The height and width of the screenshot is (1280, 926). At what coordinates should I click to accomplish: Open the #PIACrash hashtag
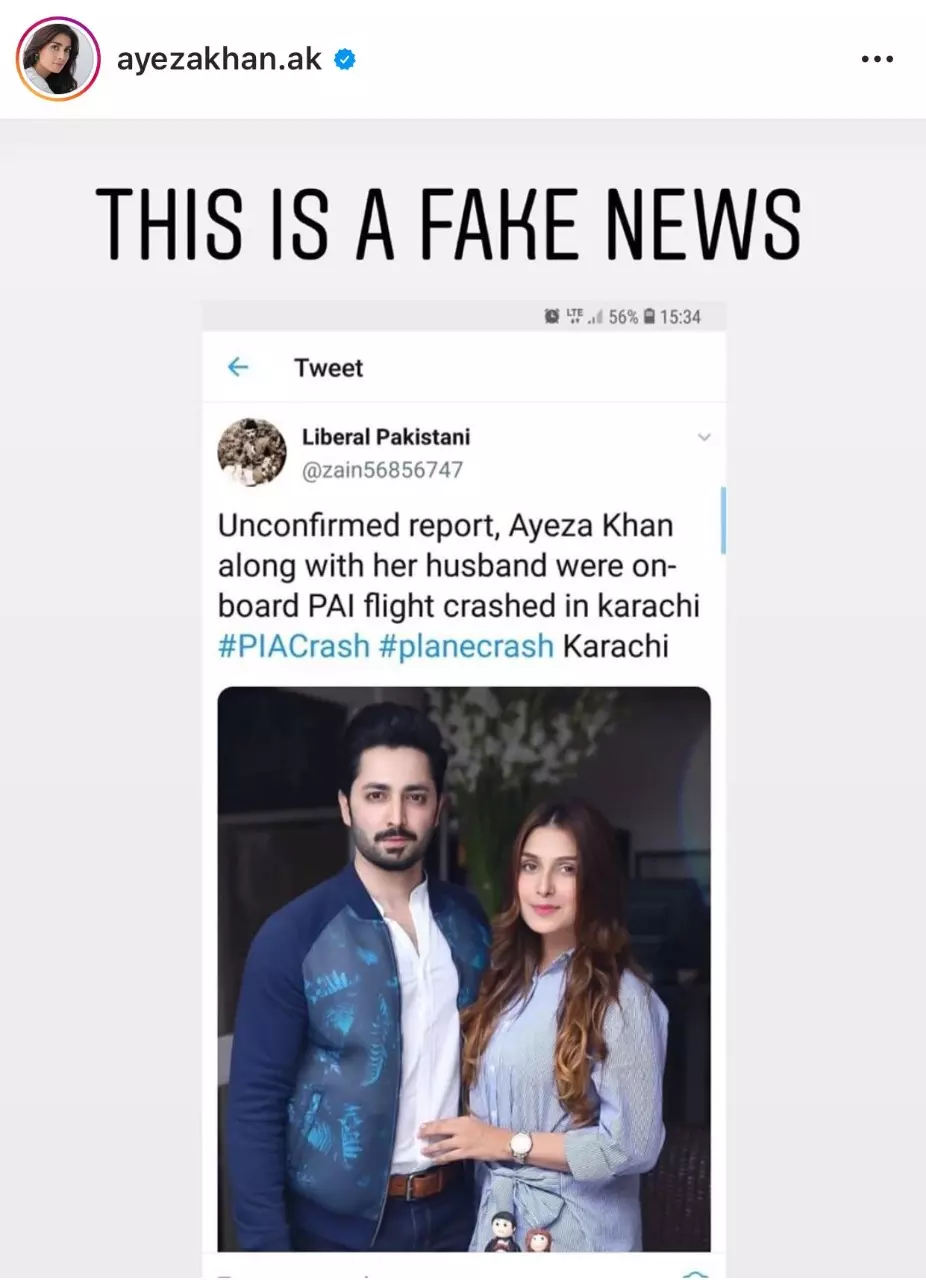[293, 646]
